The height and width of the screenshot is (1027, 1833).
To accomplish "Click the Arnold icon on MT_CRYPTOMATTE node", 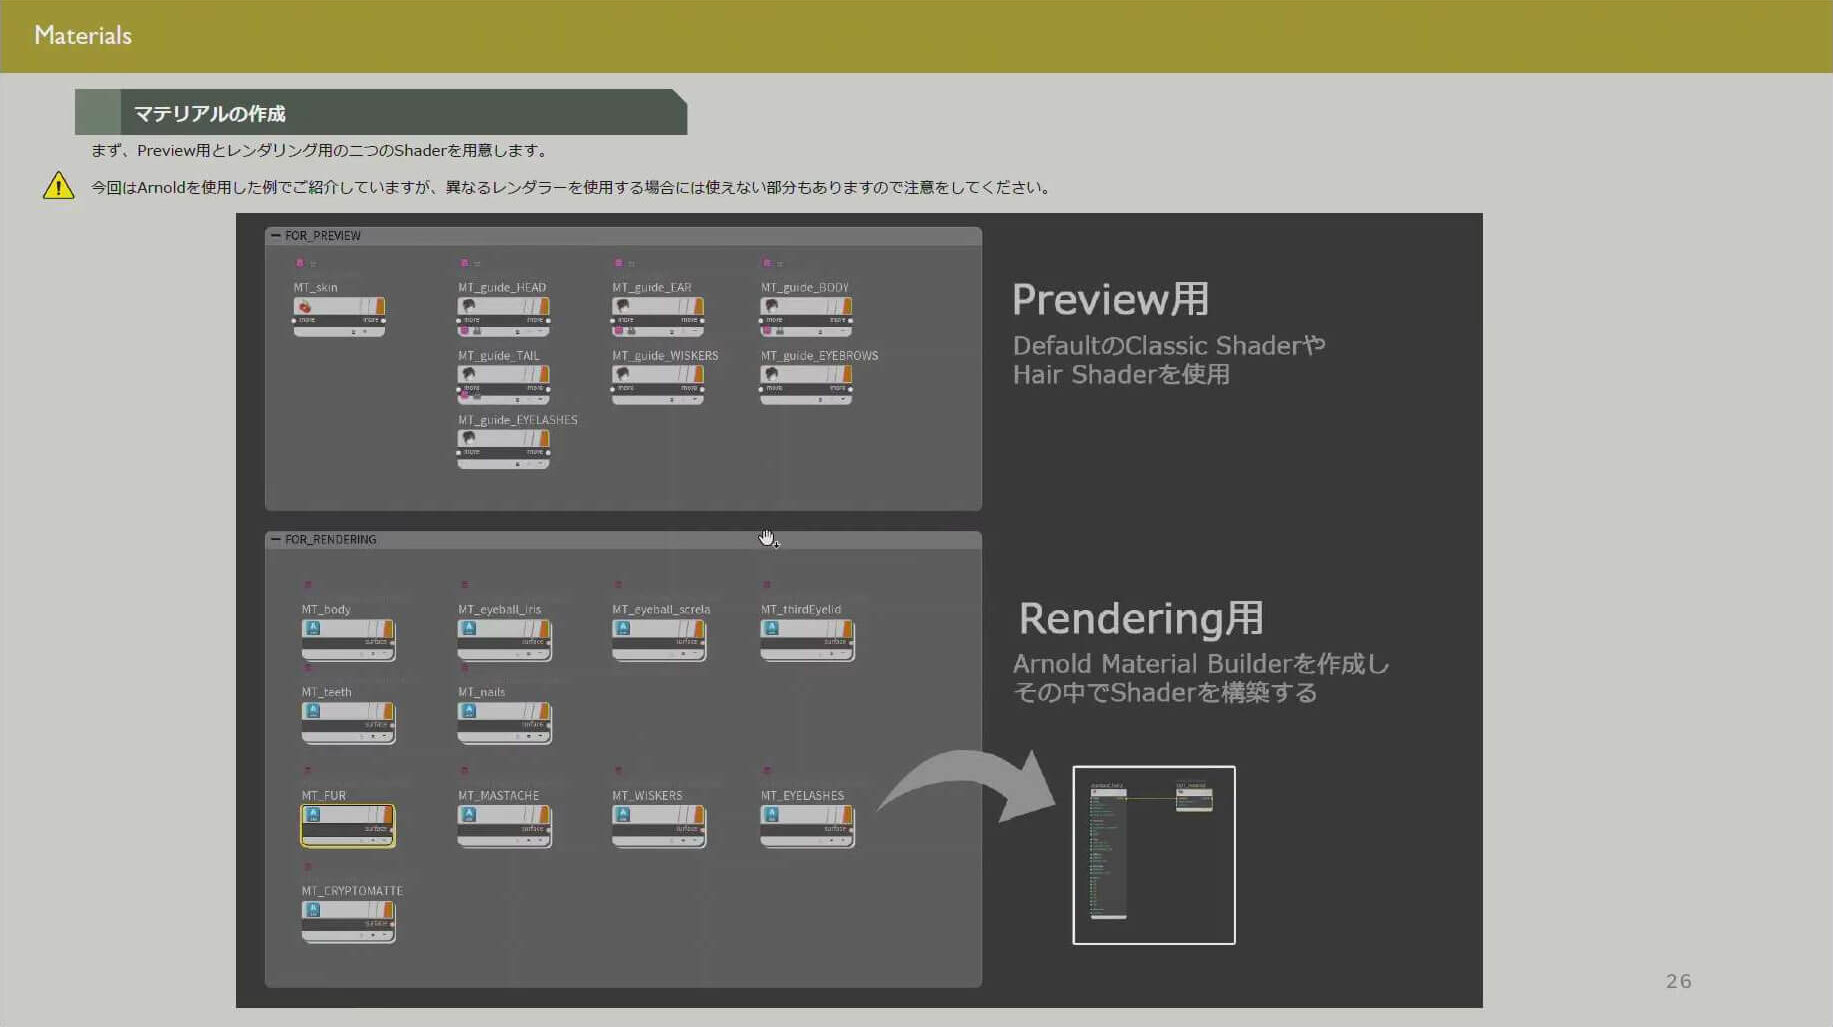I will point(313,910).
